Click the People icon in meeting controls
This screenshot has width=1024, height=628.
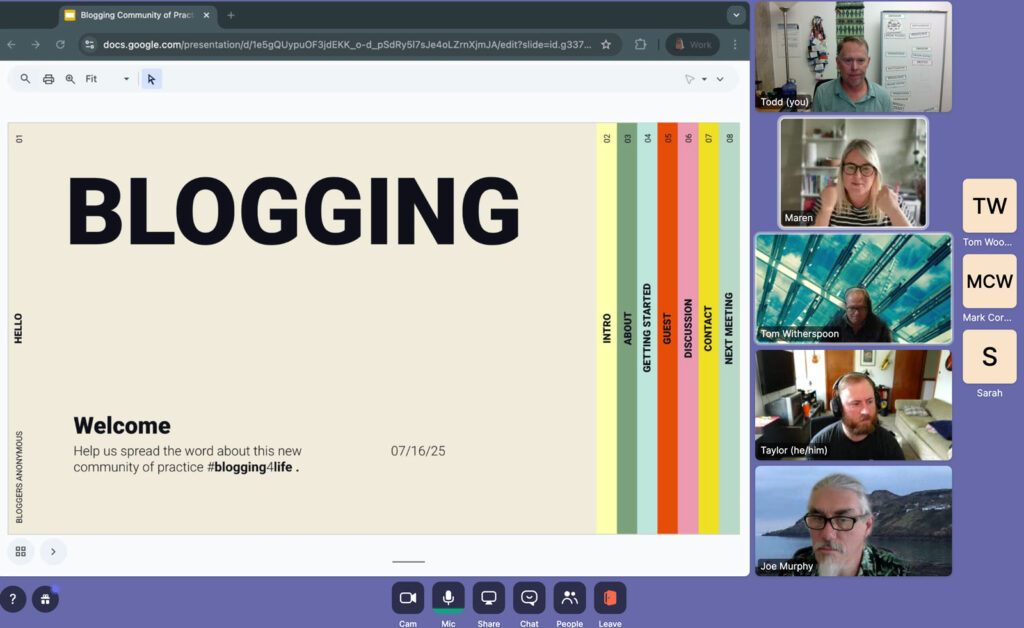(569, 598)
